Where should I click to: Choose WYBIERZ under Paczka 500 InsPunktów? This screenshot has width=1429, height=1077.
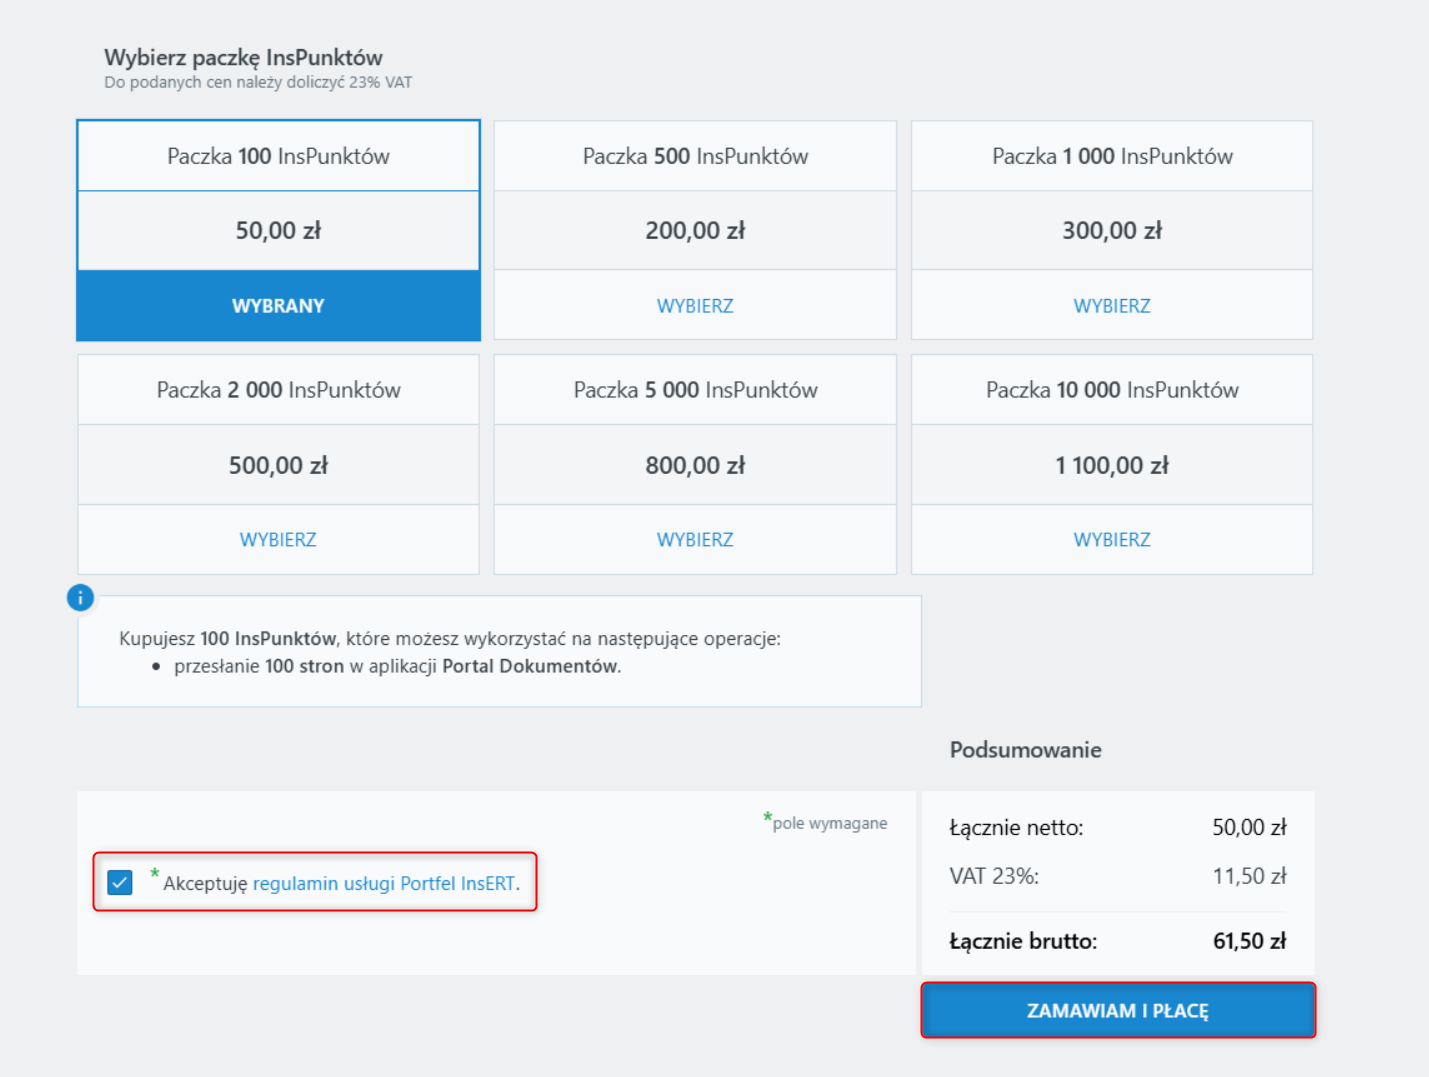coord(695,306)
